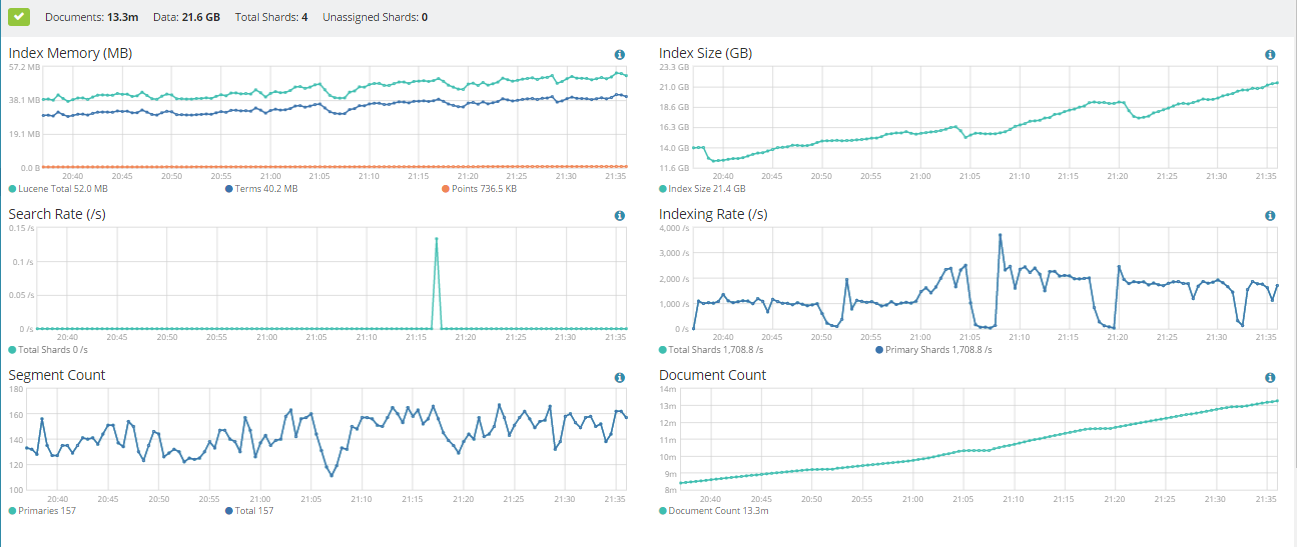Click the green status checkmark icon
This screenshot has width=1297, height=547.
pos(20,16)
